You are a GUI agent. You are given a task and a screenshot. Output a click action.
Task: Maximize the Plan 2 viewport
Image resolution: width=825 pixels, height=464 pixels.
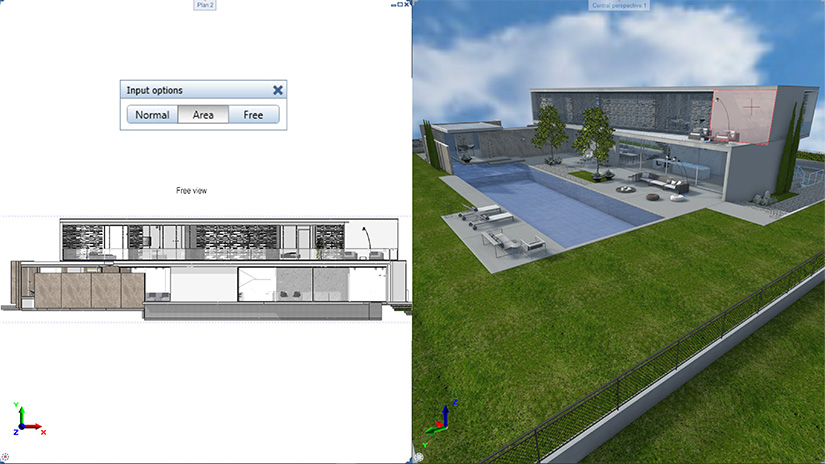click(x=400, y=4)
